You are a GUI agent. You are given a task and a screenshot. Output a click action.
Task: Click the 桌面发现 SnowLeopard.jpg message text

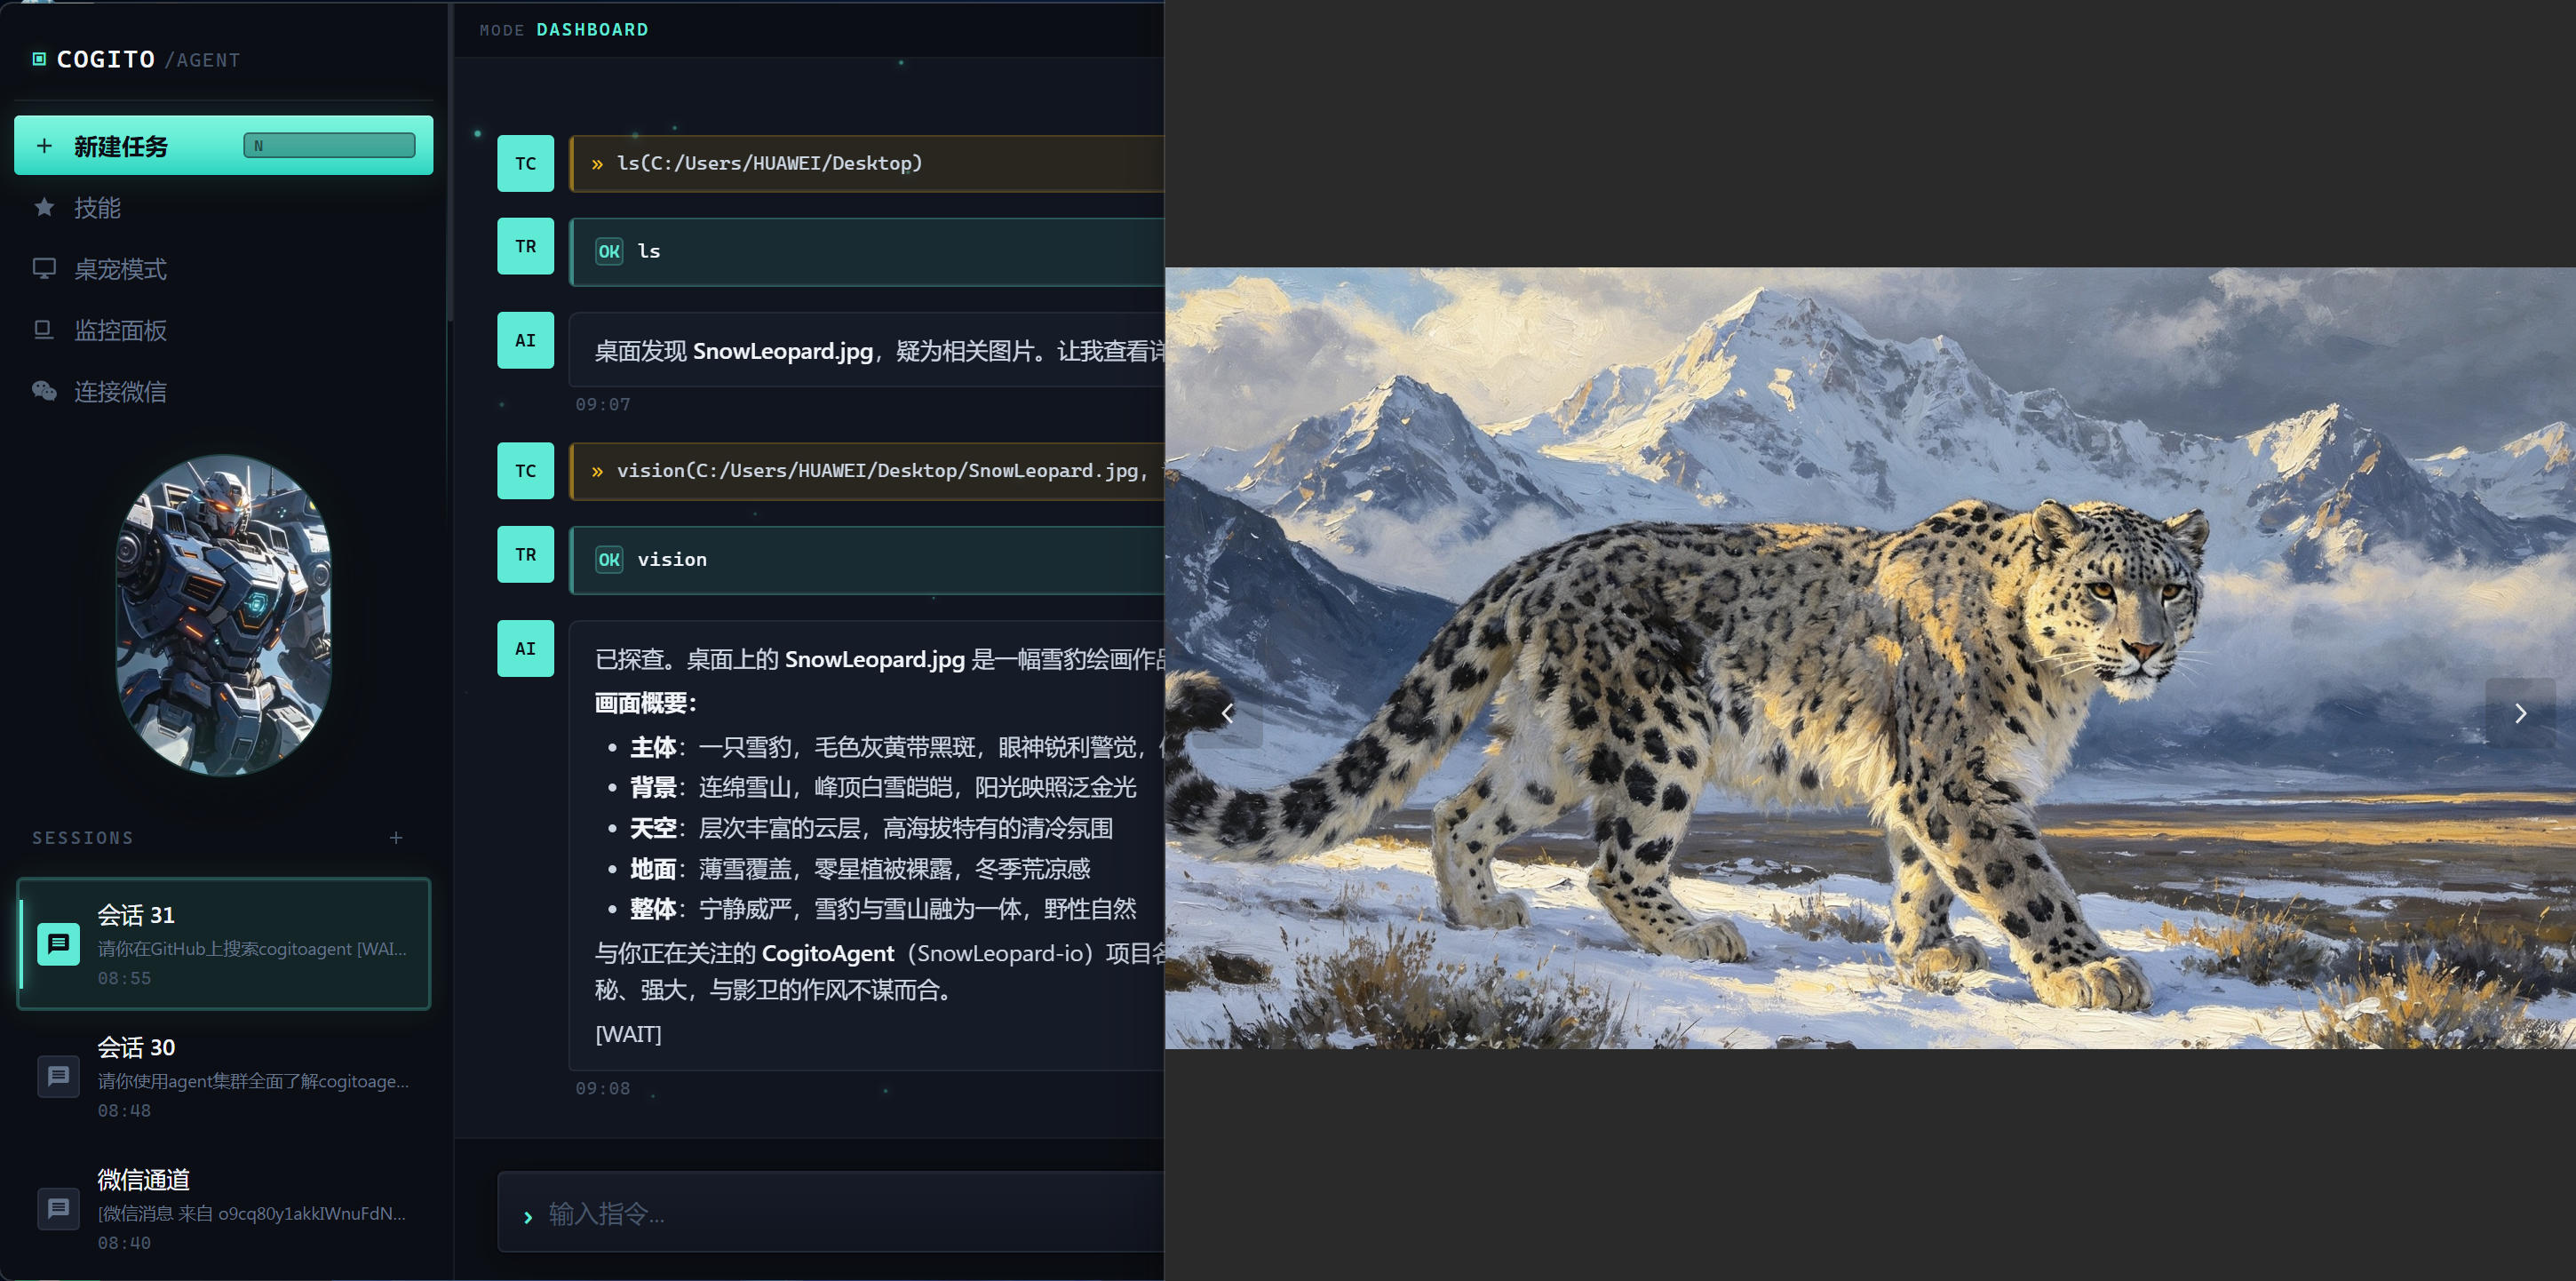880,351
